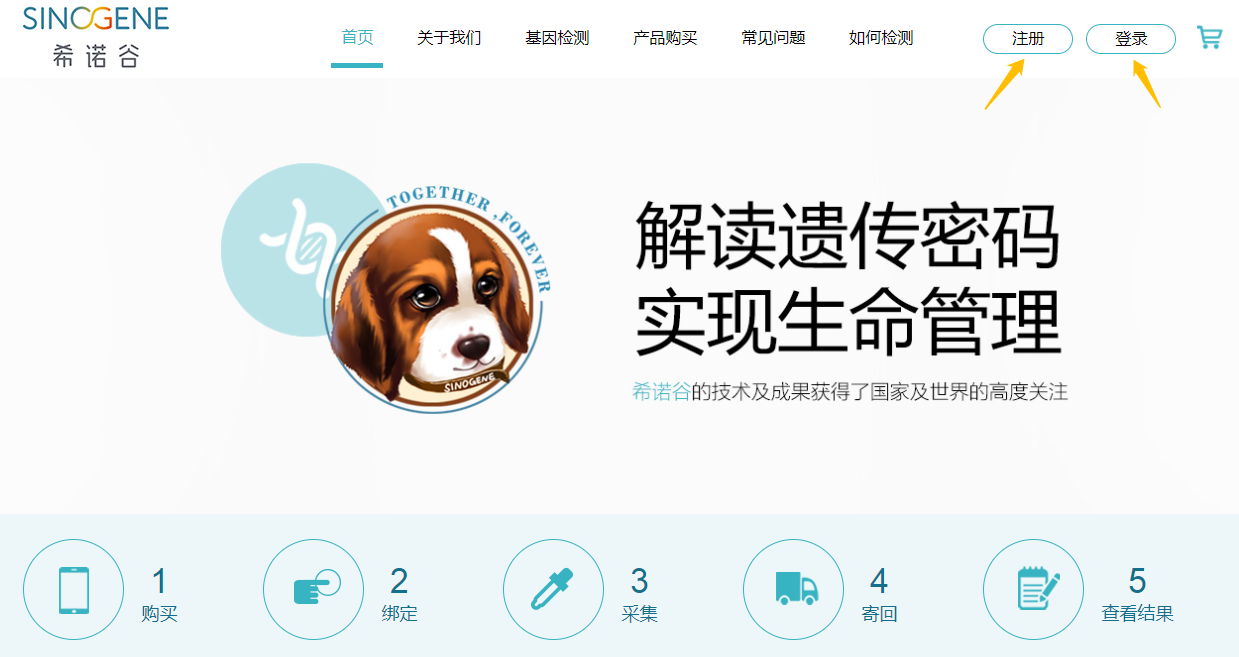
Task: Open the 基因检测 menu item
Action: (x=557, y=38)
